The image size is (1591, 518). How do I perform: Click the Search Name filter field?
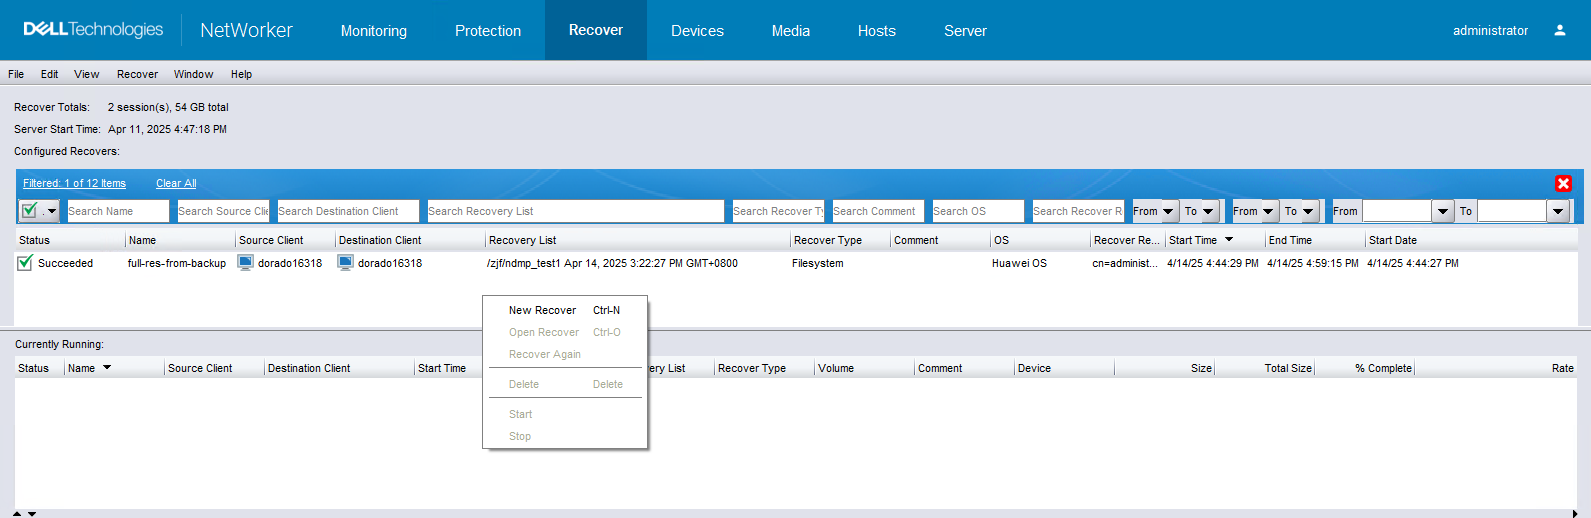coord(117,211)
